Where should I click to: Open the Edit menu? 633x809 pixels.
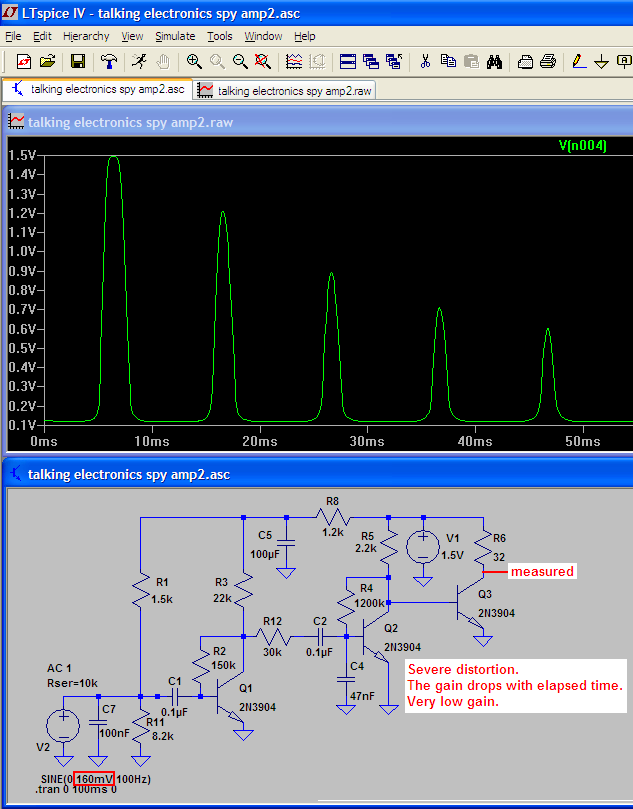(x=42, y=36)
